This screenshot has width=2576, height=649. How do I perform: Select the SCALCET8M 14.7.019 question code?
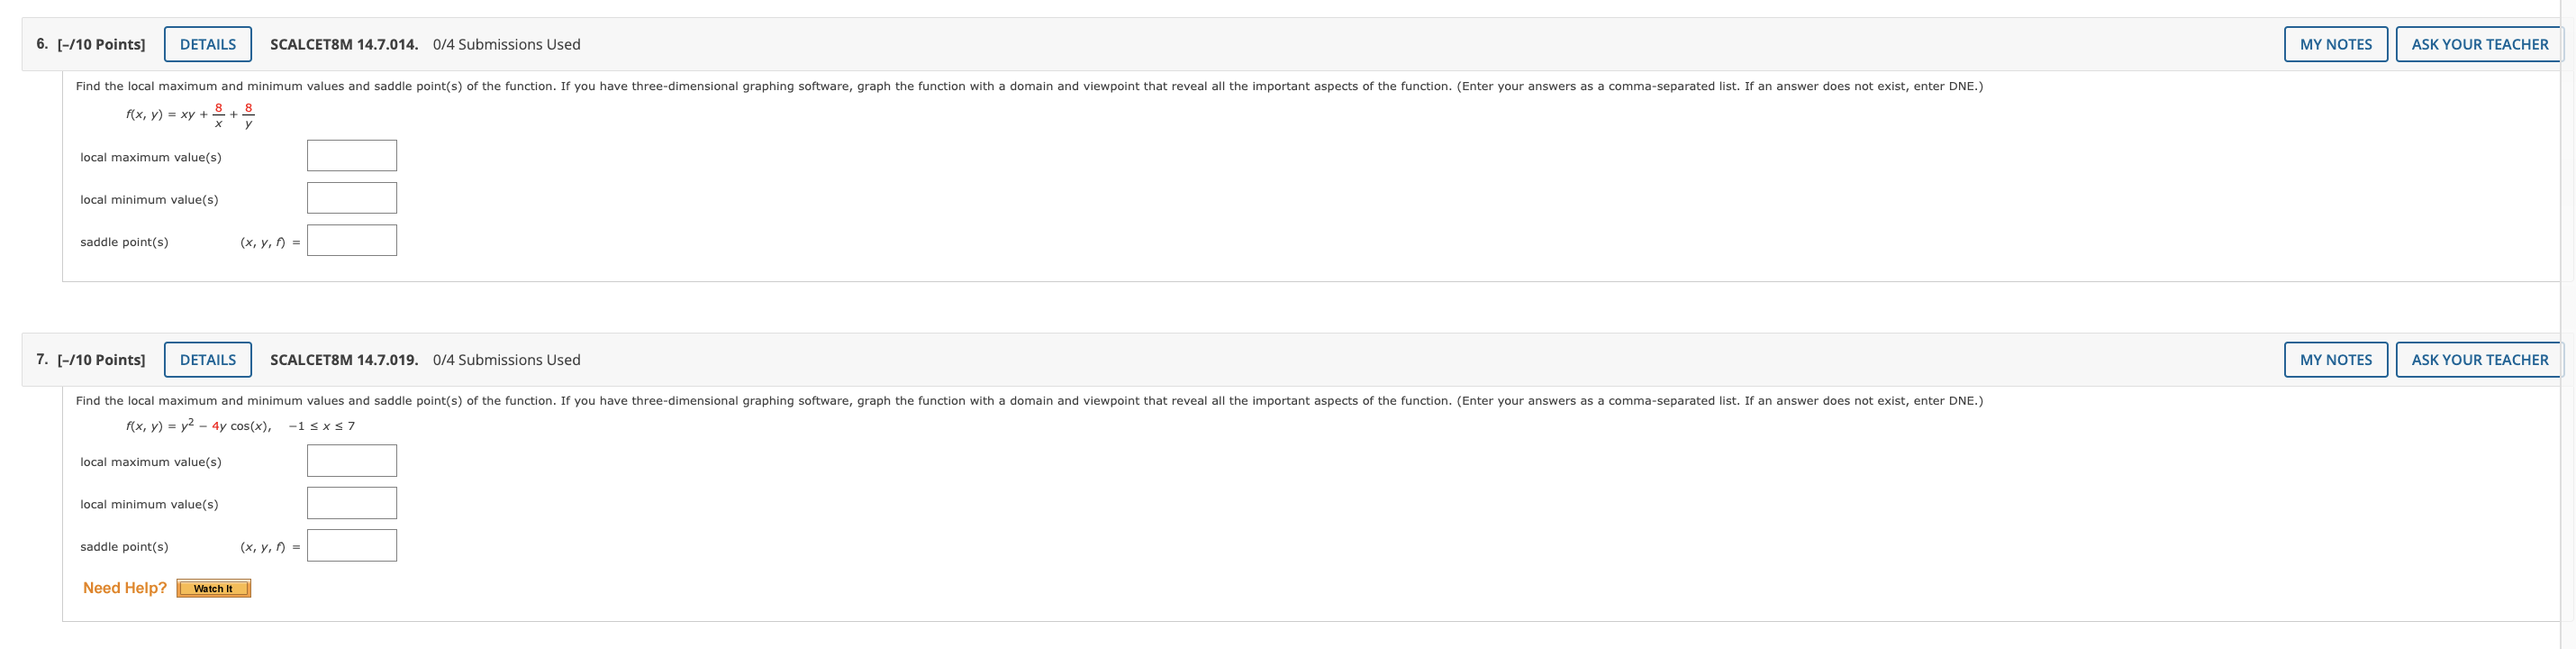[344, 360]
